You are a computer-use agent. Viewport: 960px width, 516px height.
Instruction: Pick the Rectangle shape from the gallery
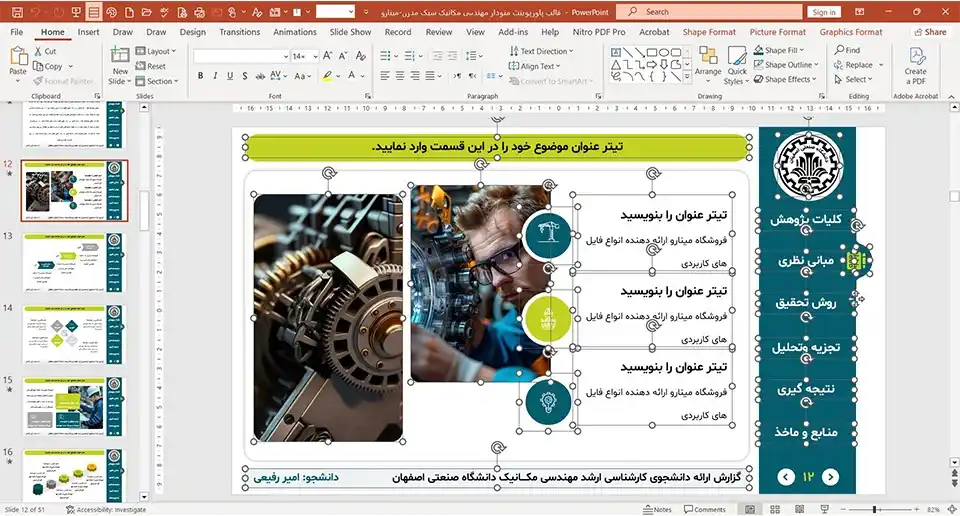coord(651,53)
